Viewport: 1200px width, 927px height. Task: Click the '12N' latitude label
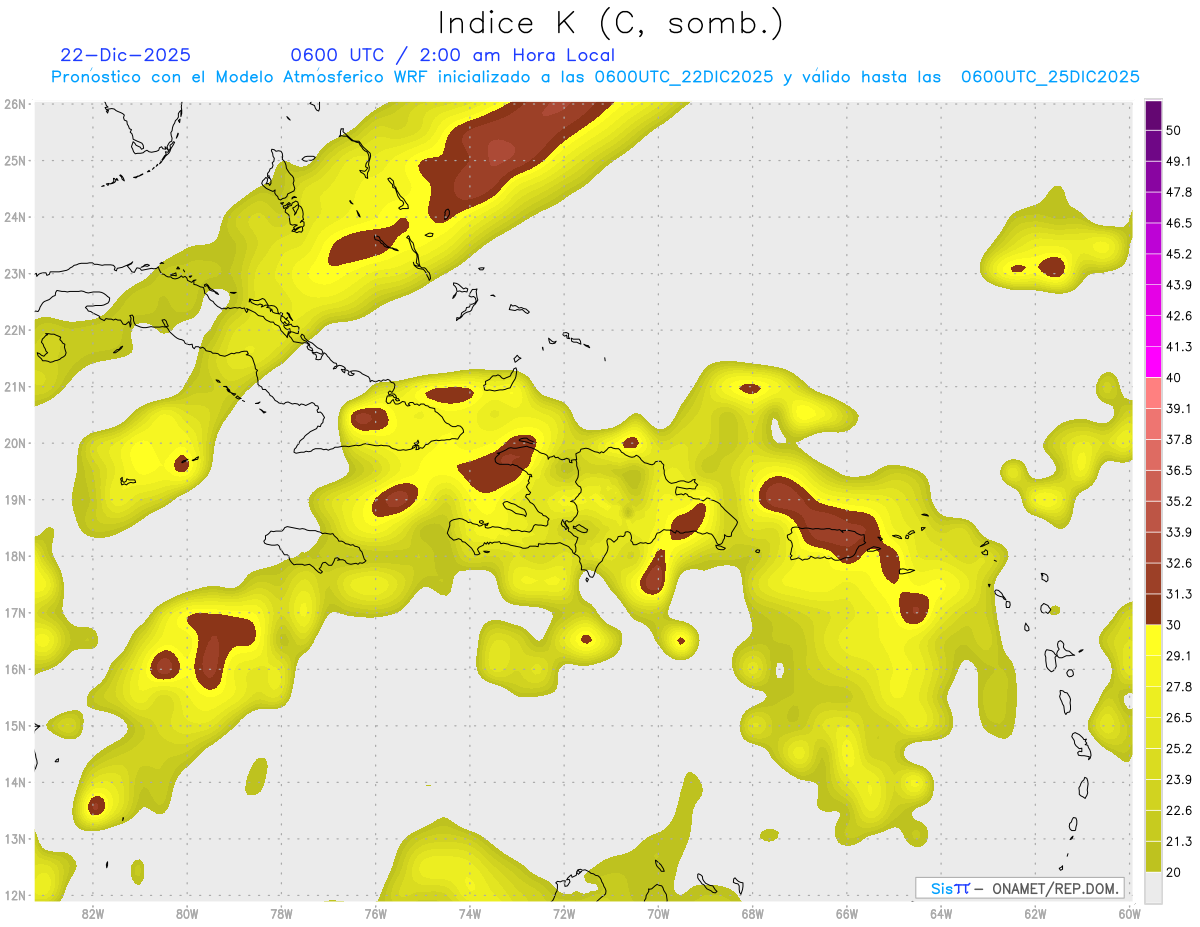pyautogui.click(x=15, y=895)
